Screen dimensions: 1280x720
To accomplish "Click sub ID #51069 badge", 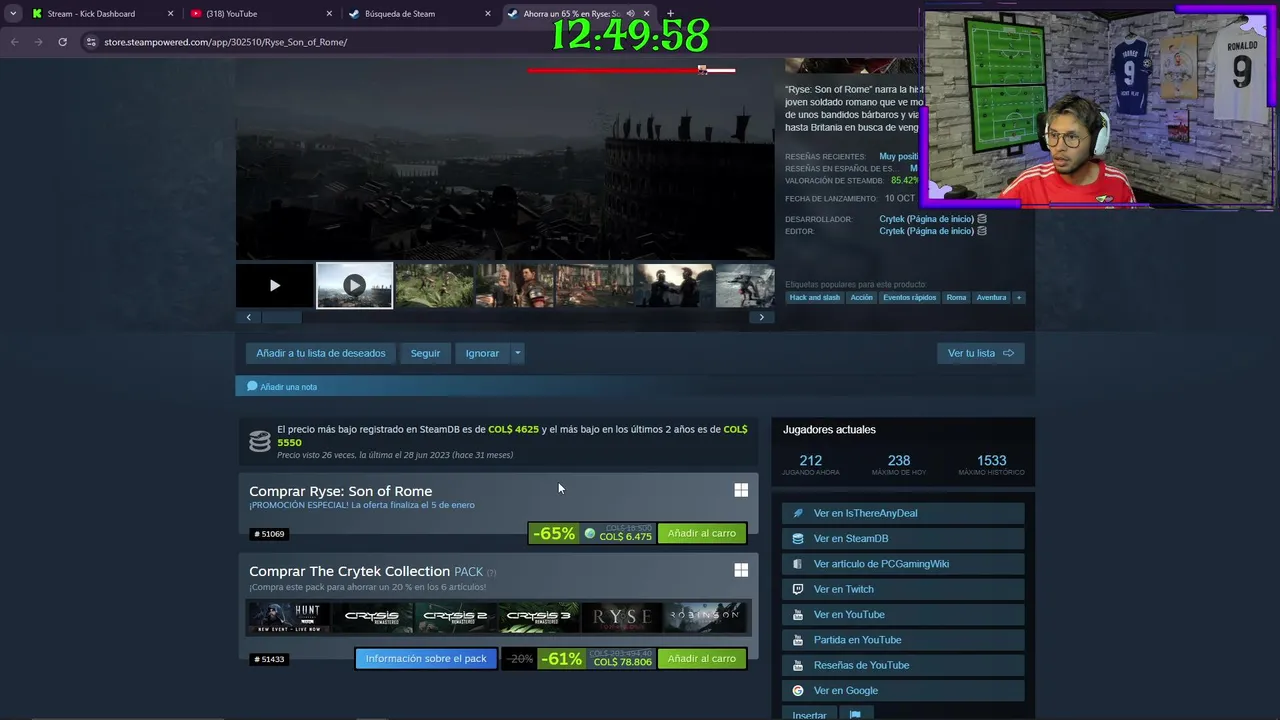I will (269, 534).
